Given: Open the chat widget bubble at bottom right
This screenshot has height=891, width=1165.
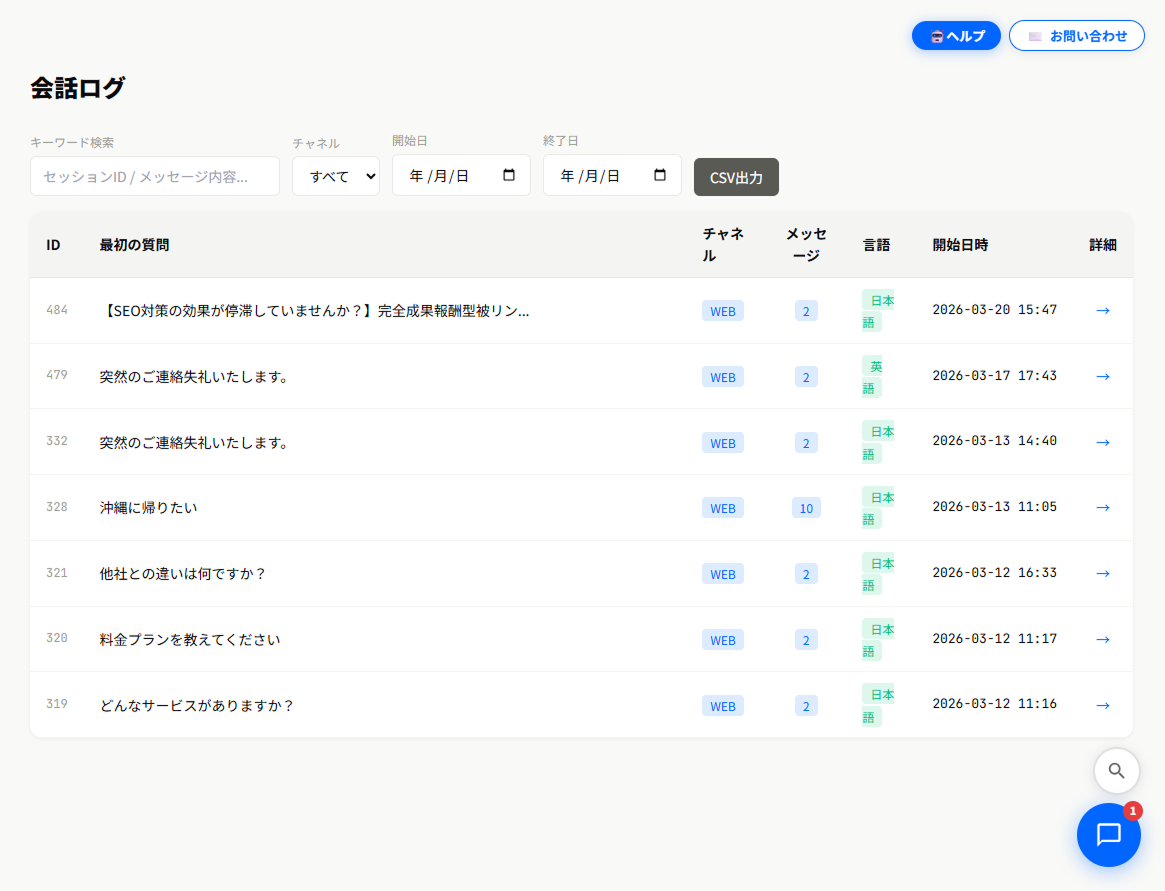Looking at the screenshot, I should point(1109,835).
